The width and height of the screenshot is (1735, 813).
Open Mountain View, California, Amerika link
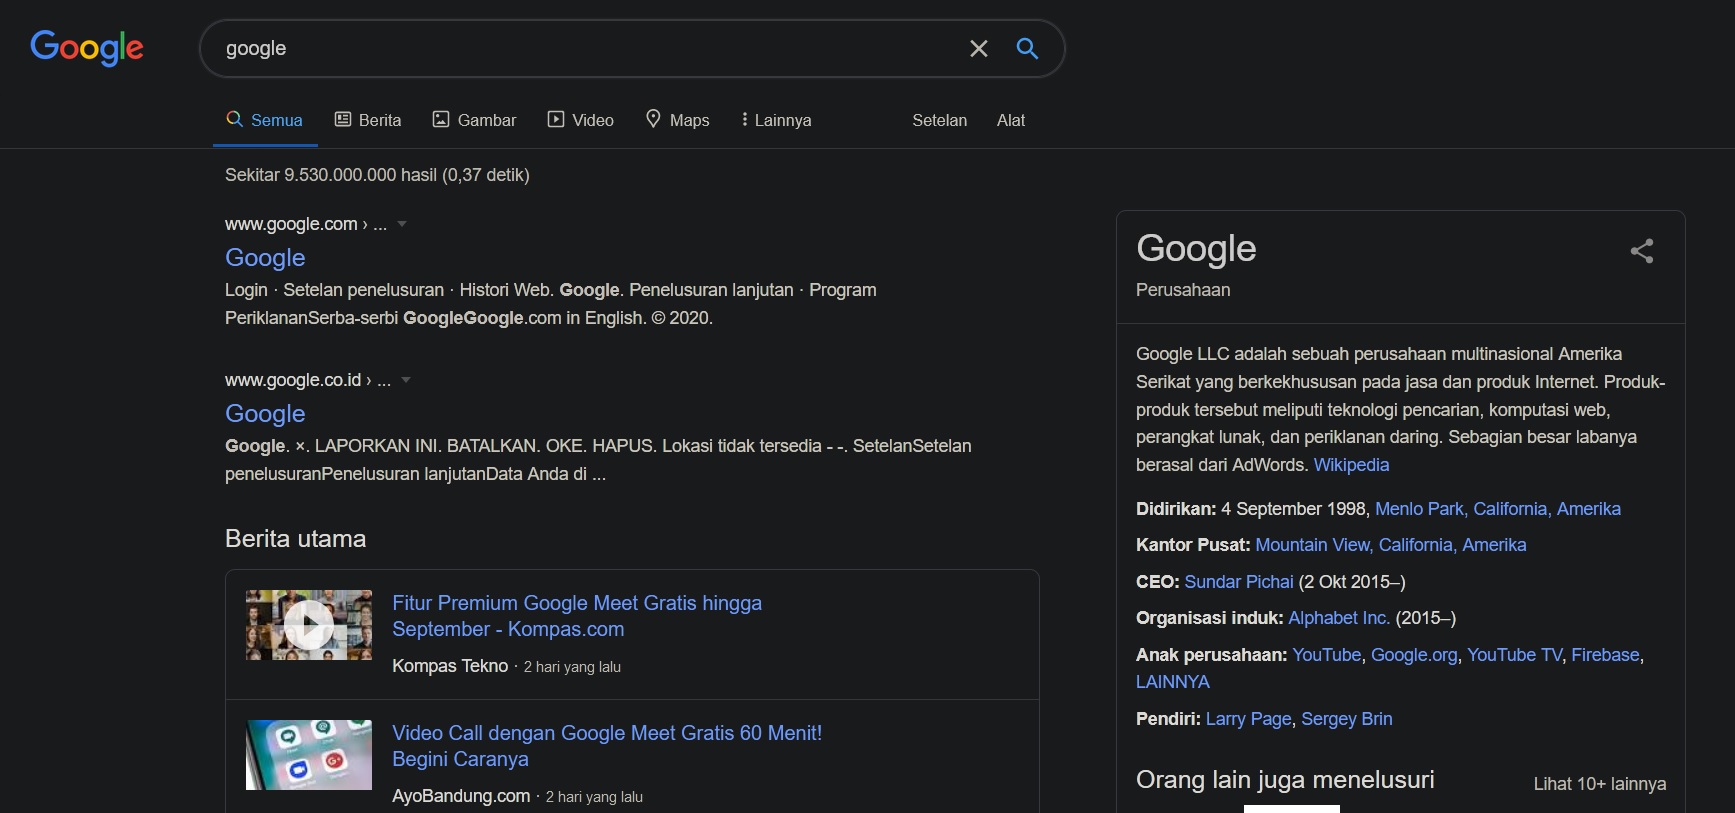pyautogui.click(x=1391, y=545)
